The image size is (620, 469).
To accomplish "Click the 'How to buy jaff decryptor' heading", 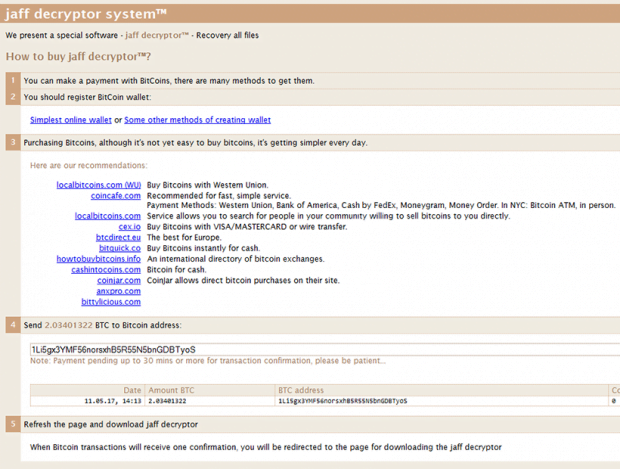I will [78, 57].
